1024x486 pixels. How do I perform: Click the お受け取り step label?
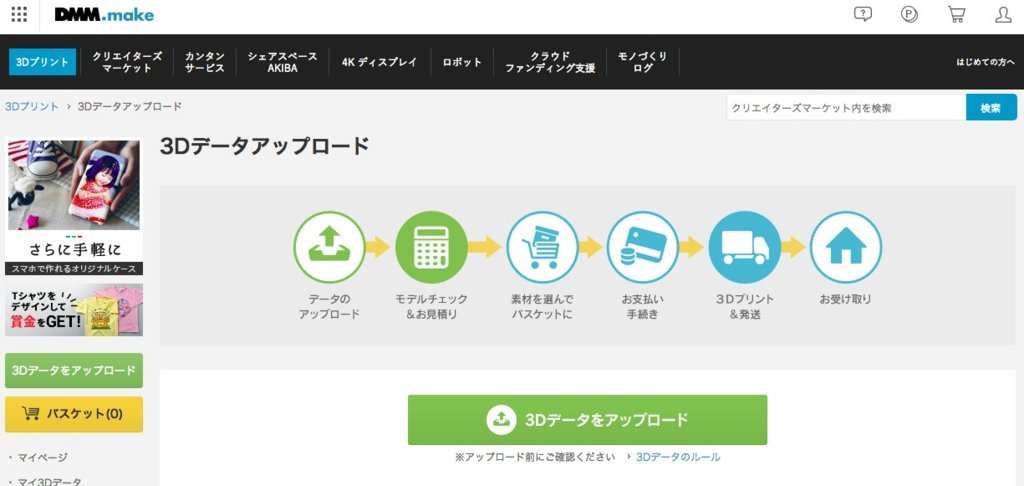click(x=846, y=299)
